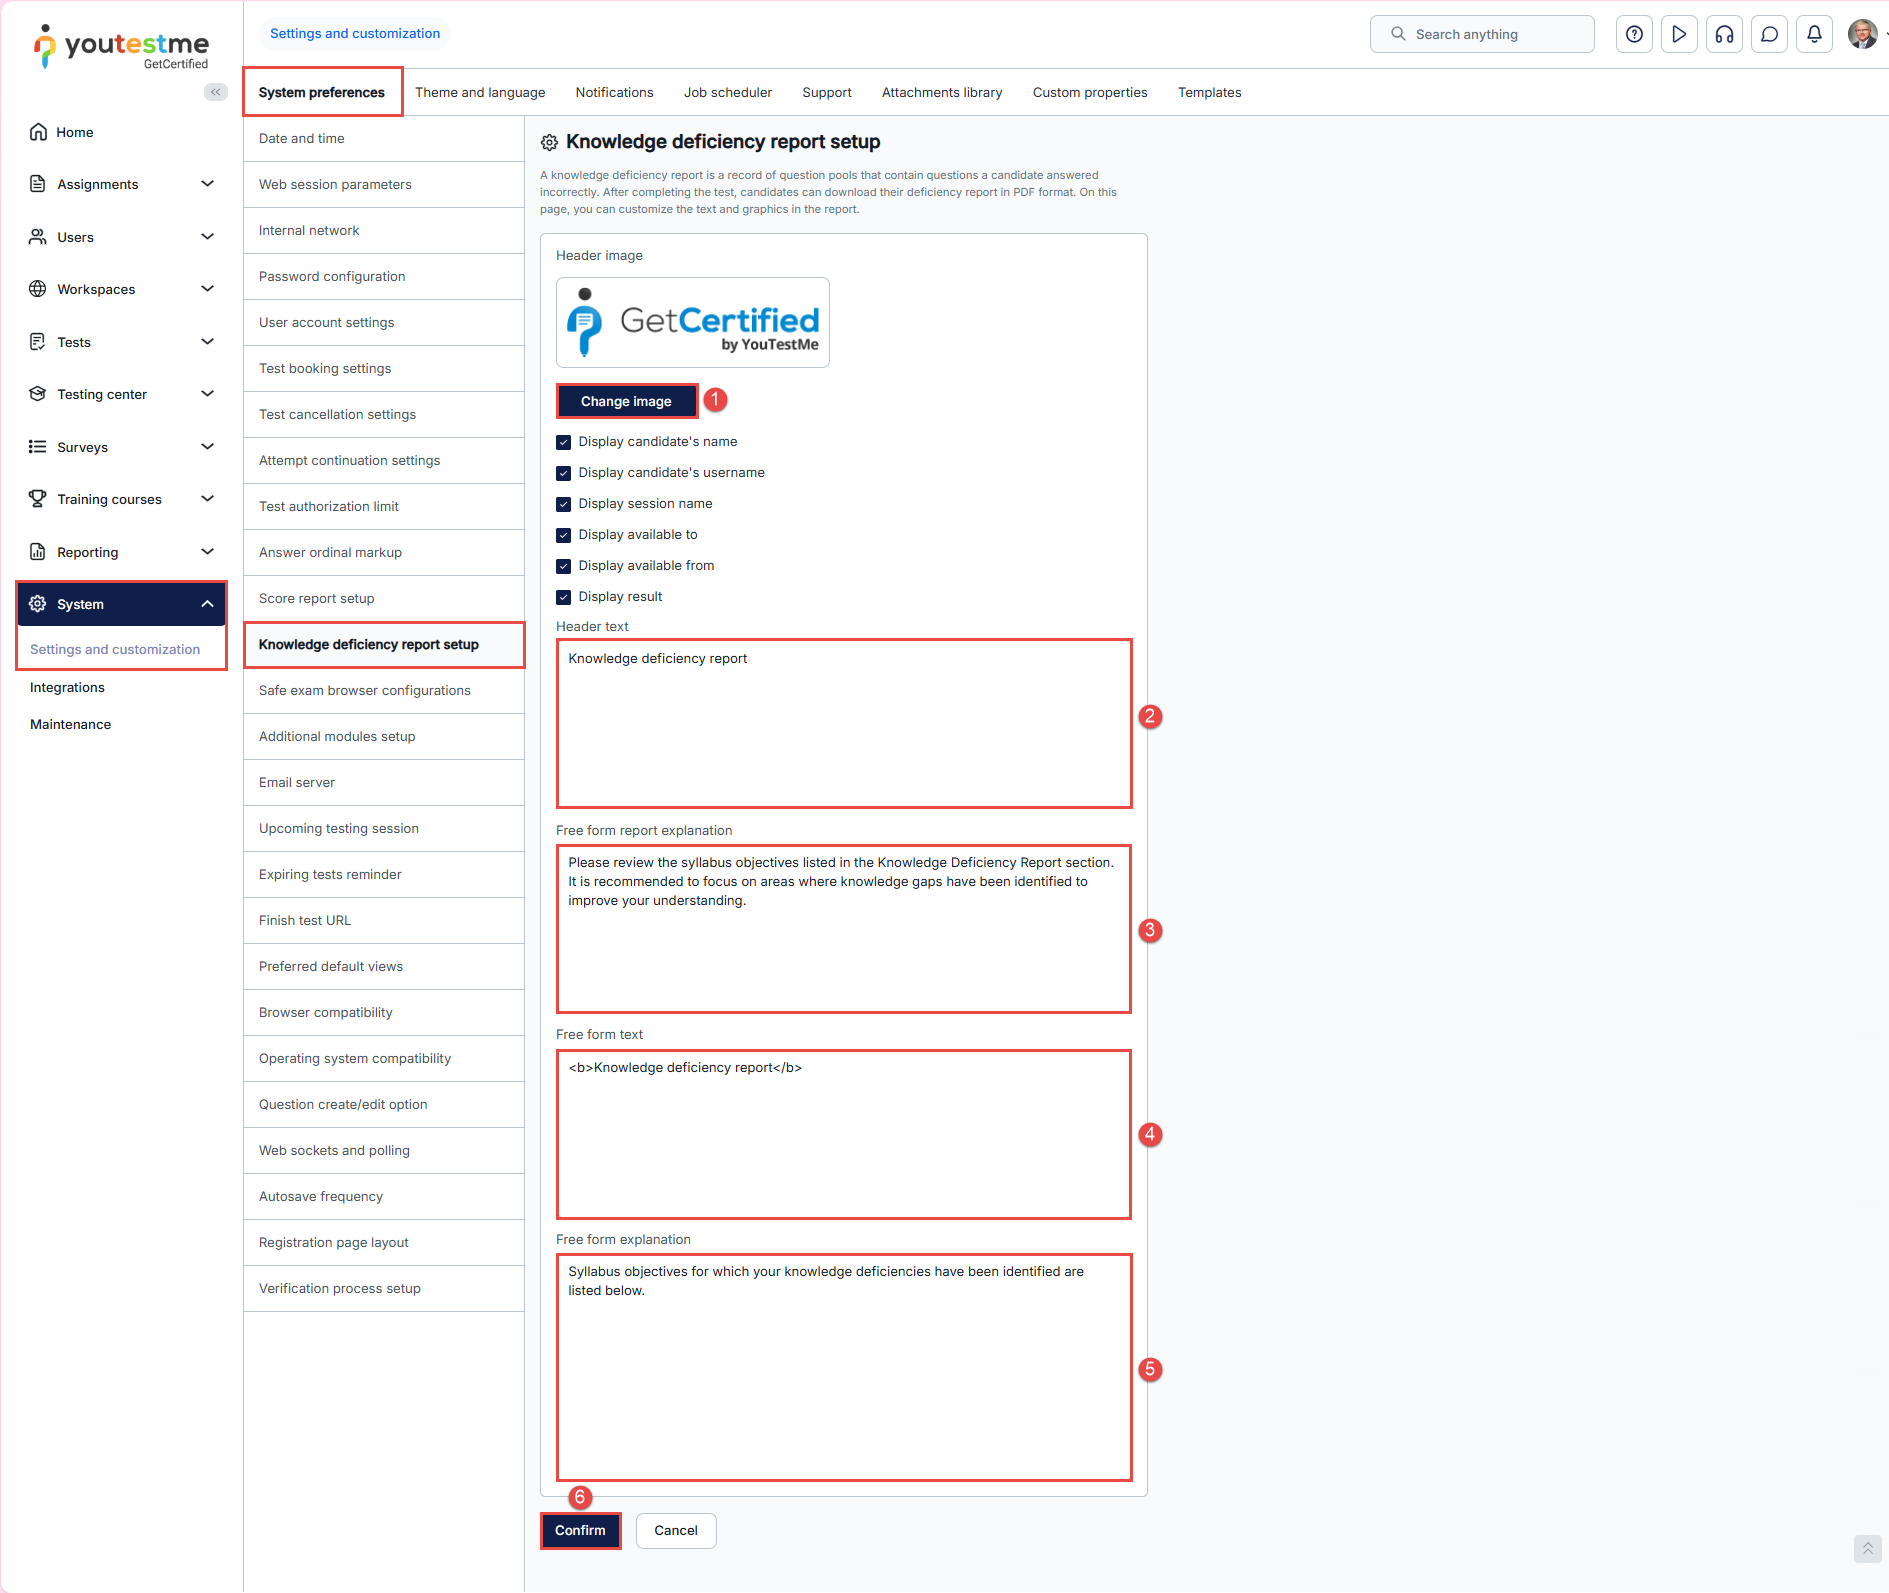The width and height of the screenshot is (1889, 1593).
Task: Switch to Theme and language tab
Action: (x=480, y=92)
